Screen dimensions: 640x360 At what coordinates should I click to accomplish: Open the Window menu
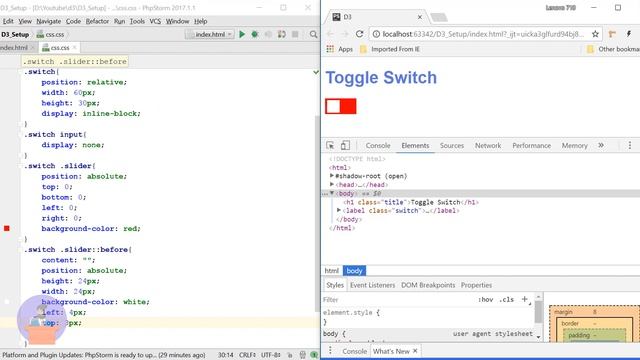click(177, 21)
